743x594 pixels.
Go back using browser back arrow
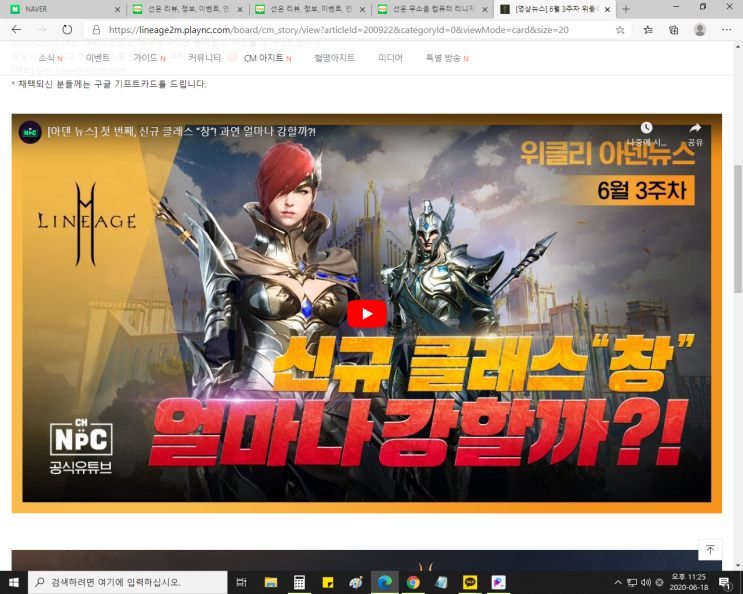coord(17,30)
